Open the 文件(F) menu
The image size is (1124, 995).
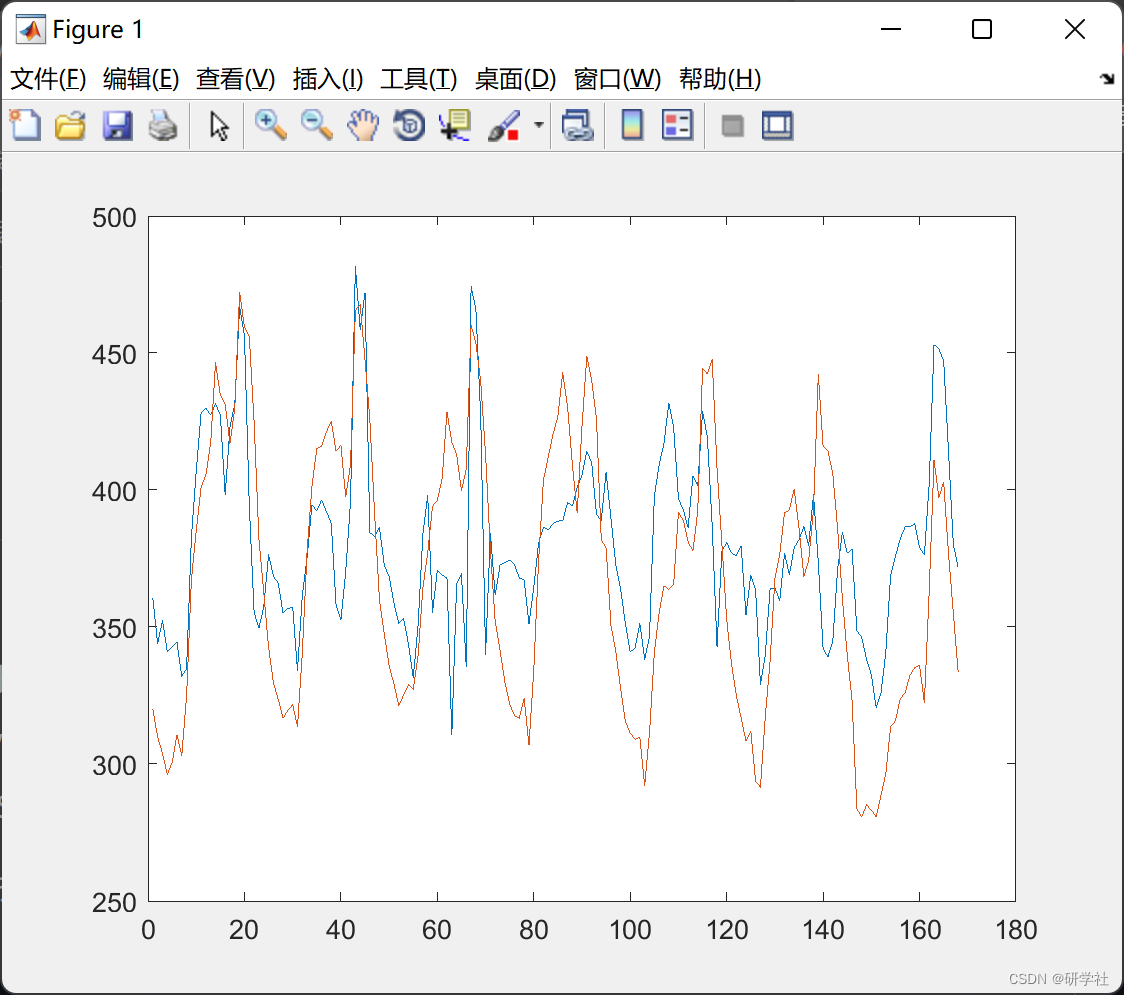48,78
